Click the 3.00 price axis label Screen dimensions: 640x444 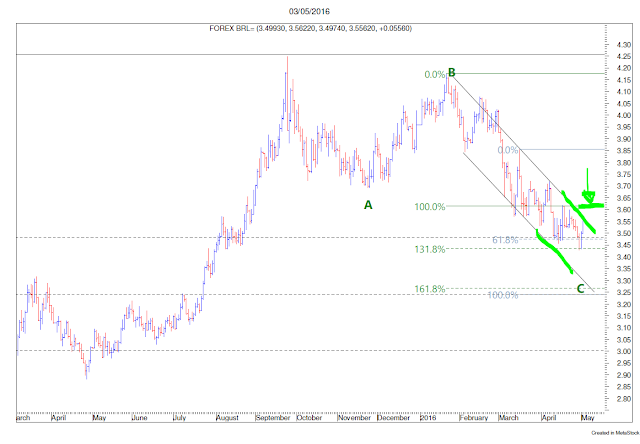624,351
